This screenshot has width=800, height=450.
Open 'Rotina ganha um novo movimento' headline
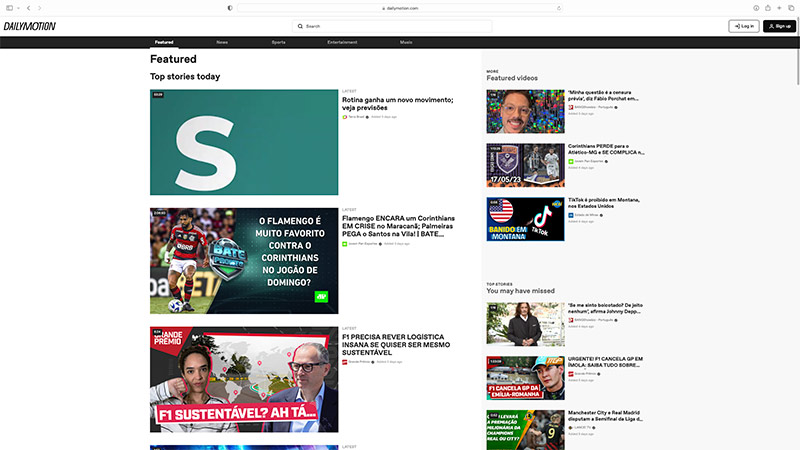(x=397, y=104)
